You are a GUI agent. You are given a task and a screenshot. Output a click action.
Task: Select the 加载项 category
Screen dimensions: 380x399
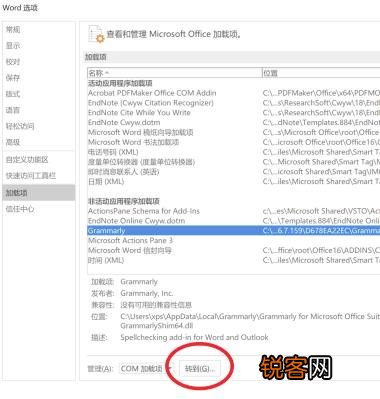38,193
